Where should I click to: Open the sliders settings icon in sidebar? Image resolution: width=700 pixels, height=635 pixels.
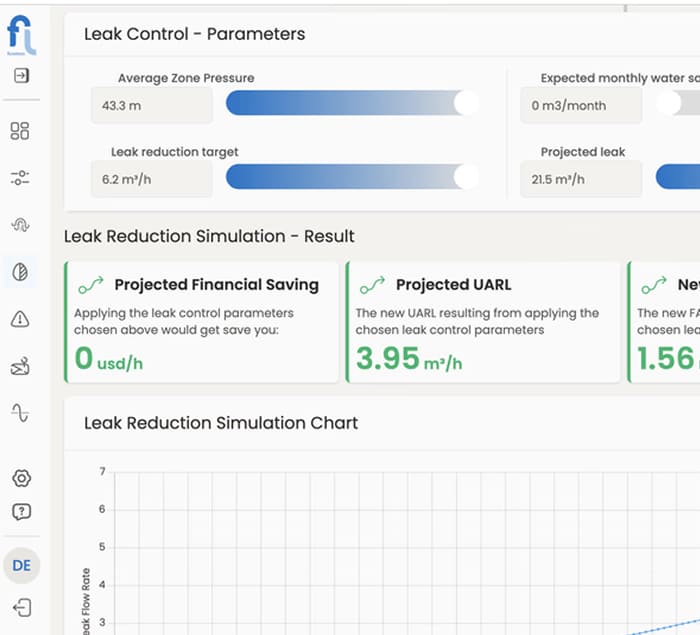pos(20,178)
